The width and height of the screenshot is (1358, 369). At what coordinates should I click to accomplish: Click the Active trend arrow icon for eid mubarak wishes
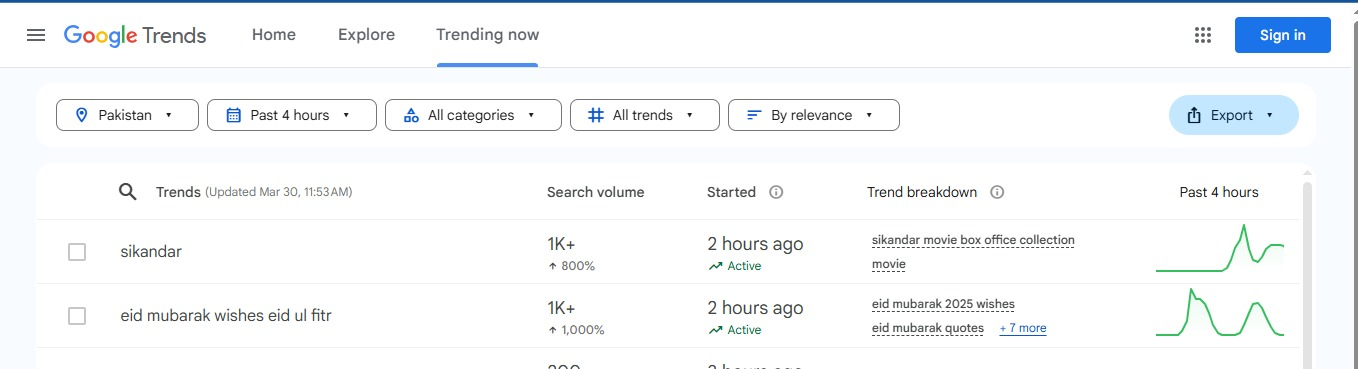pos(715,330)
